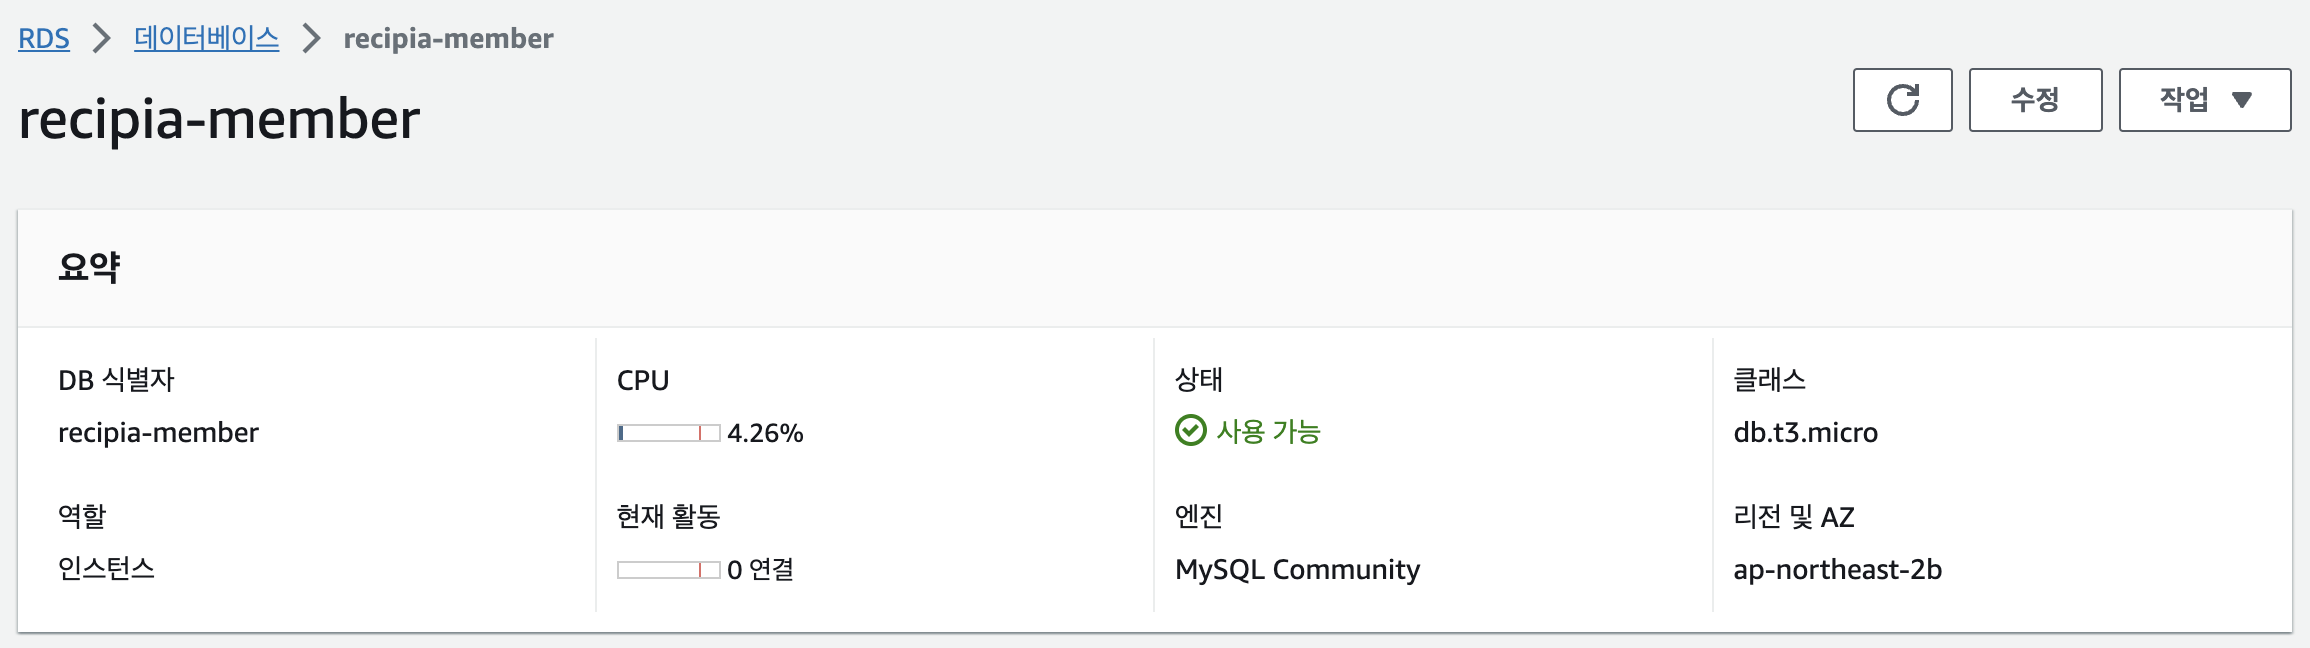Click the 수정 modify button
The height and width of the screenshot is (648, 2310).
pos(2035,99)
